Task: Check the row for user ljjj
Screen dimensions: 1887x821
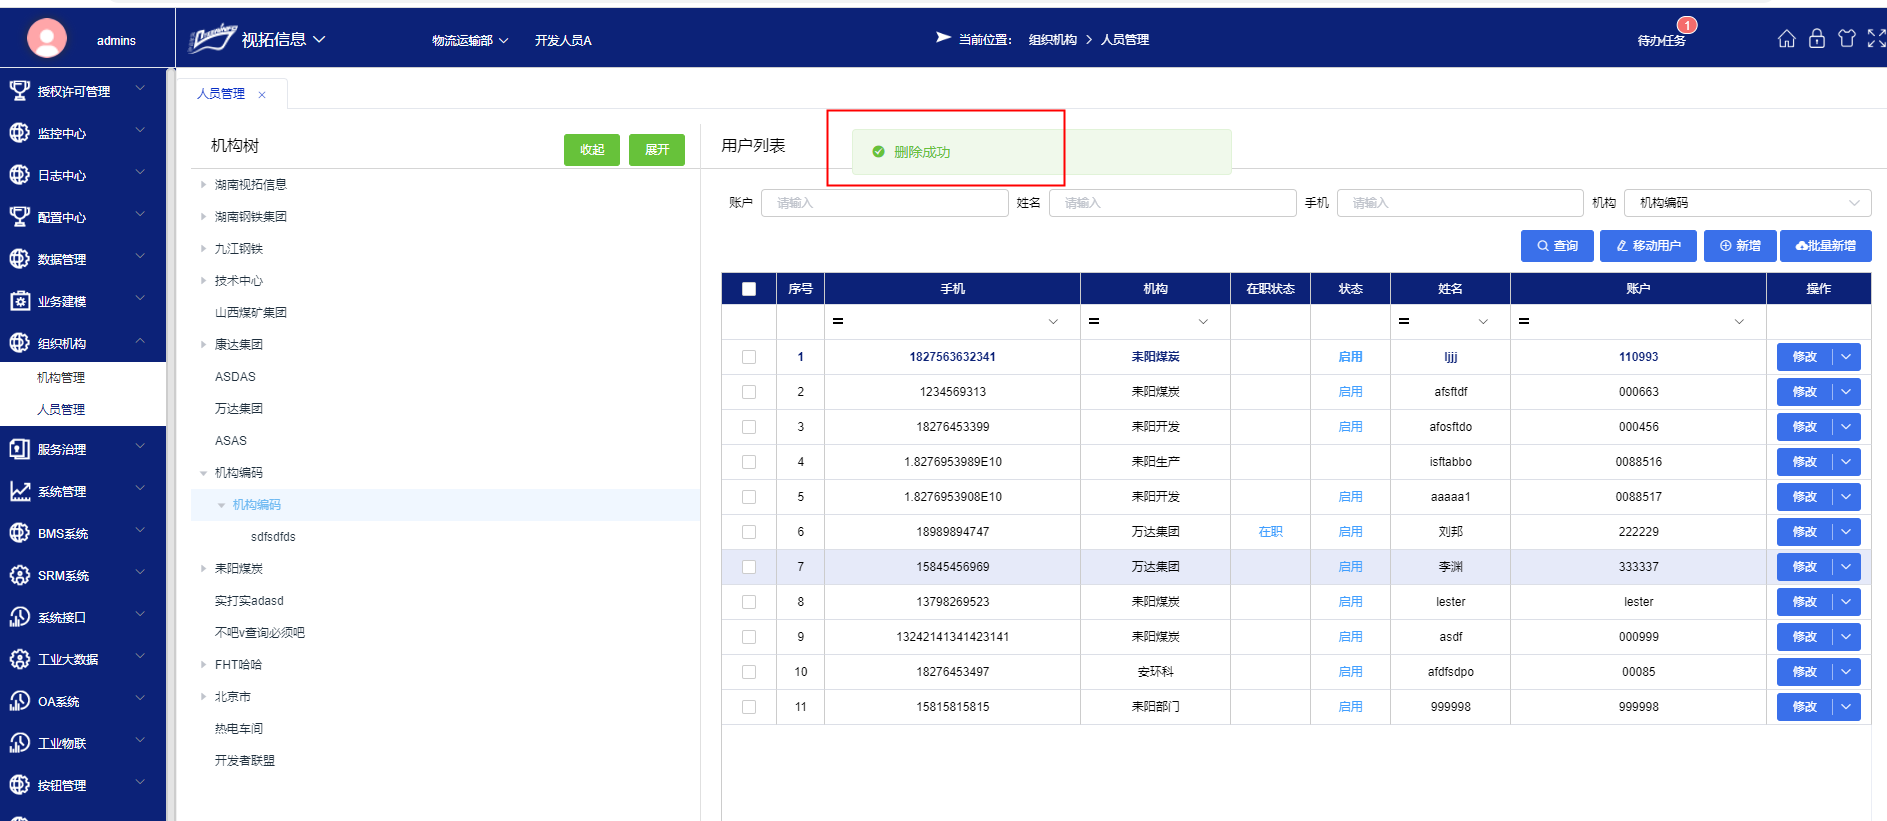Action: [749, 357]
